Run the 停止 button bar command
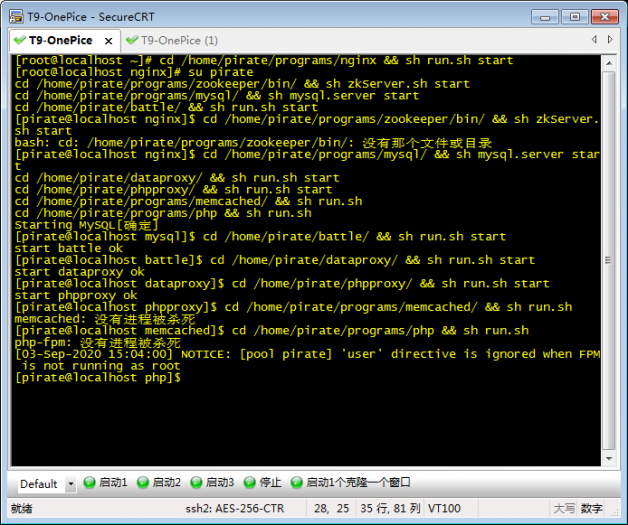This screenshot has height=525, width=628. point(262,483)
